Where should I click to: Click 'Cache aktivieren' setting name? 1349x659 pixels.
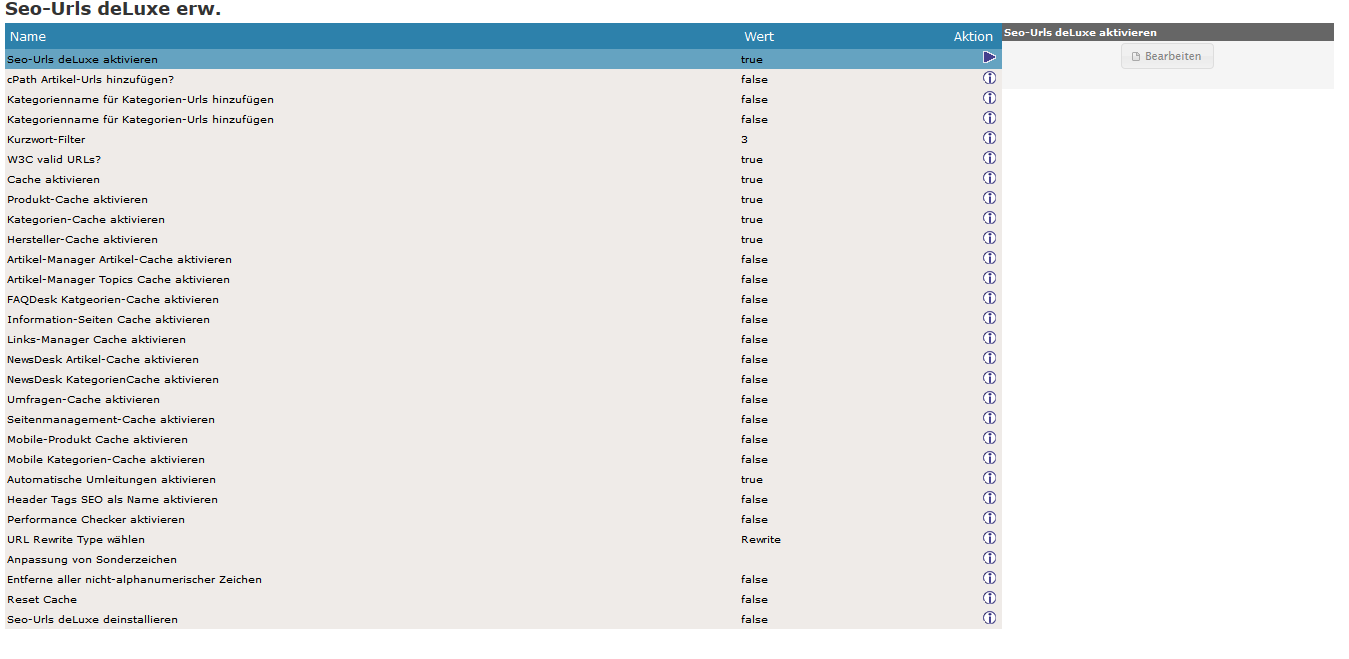(x=53, y=180)
